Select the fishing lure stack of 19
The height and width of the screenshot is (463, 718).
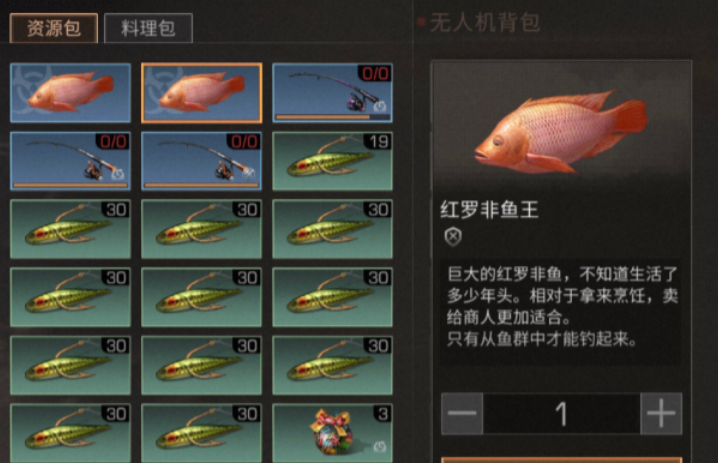332,161
